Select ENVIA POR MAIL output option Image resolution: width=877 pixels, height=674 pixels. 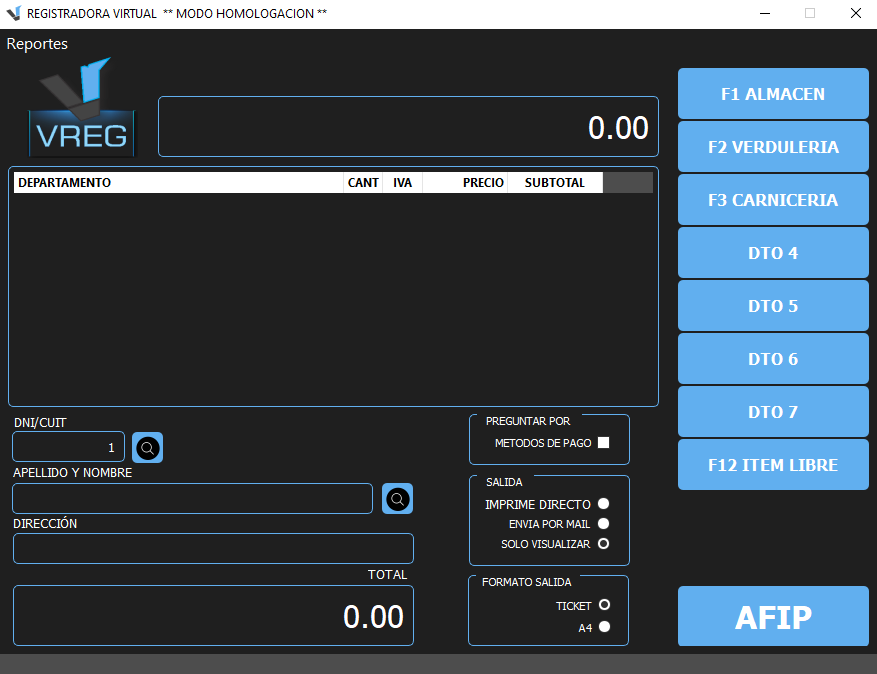click(x=603, y=524)
